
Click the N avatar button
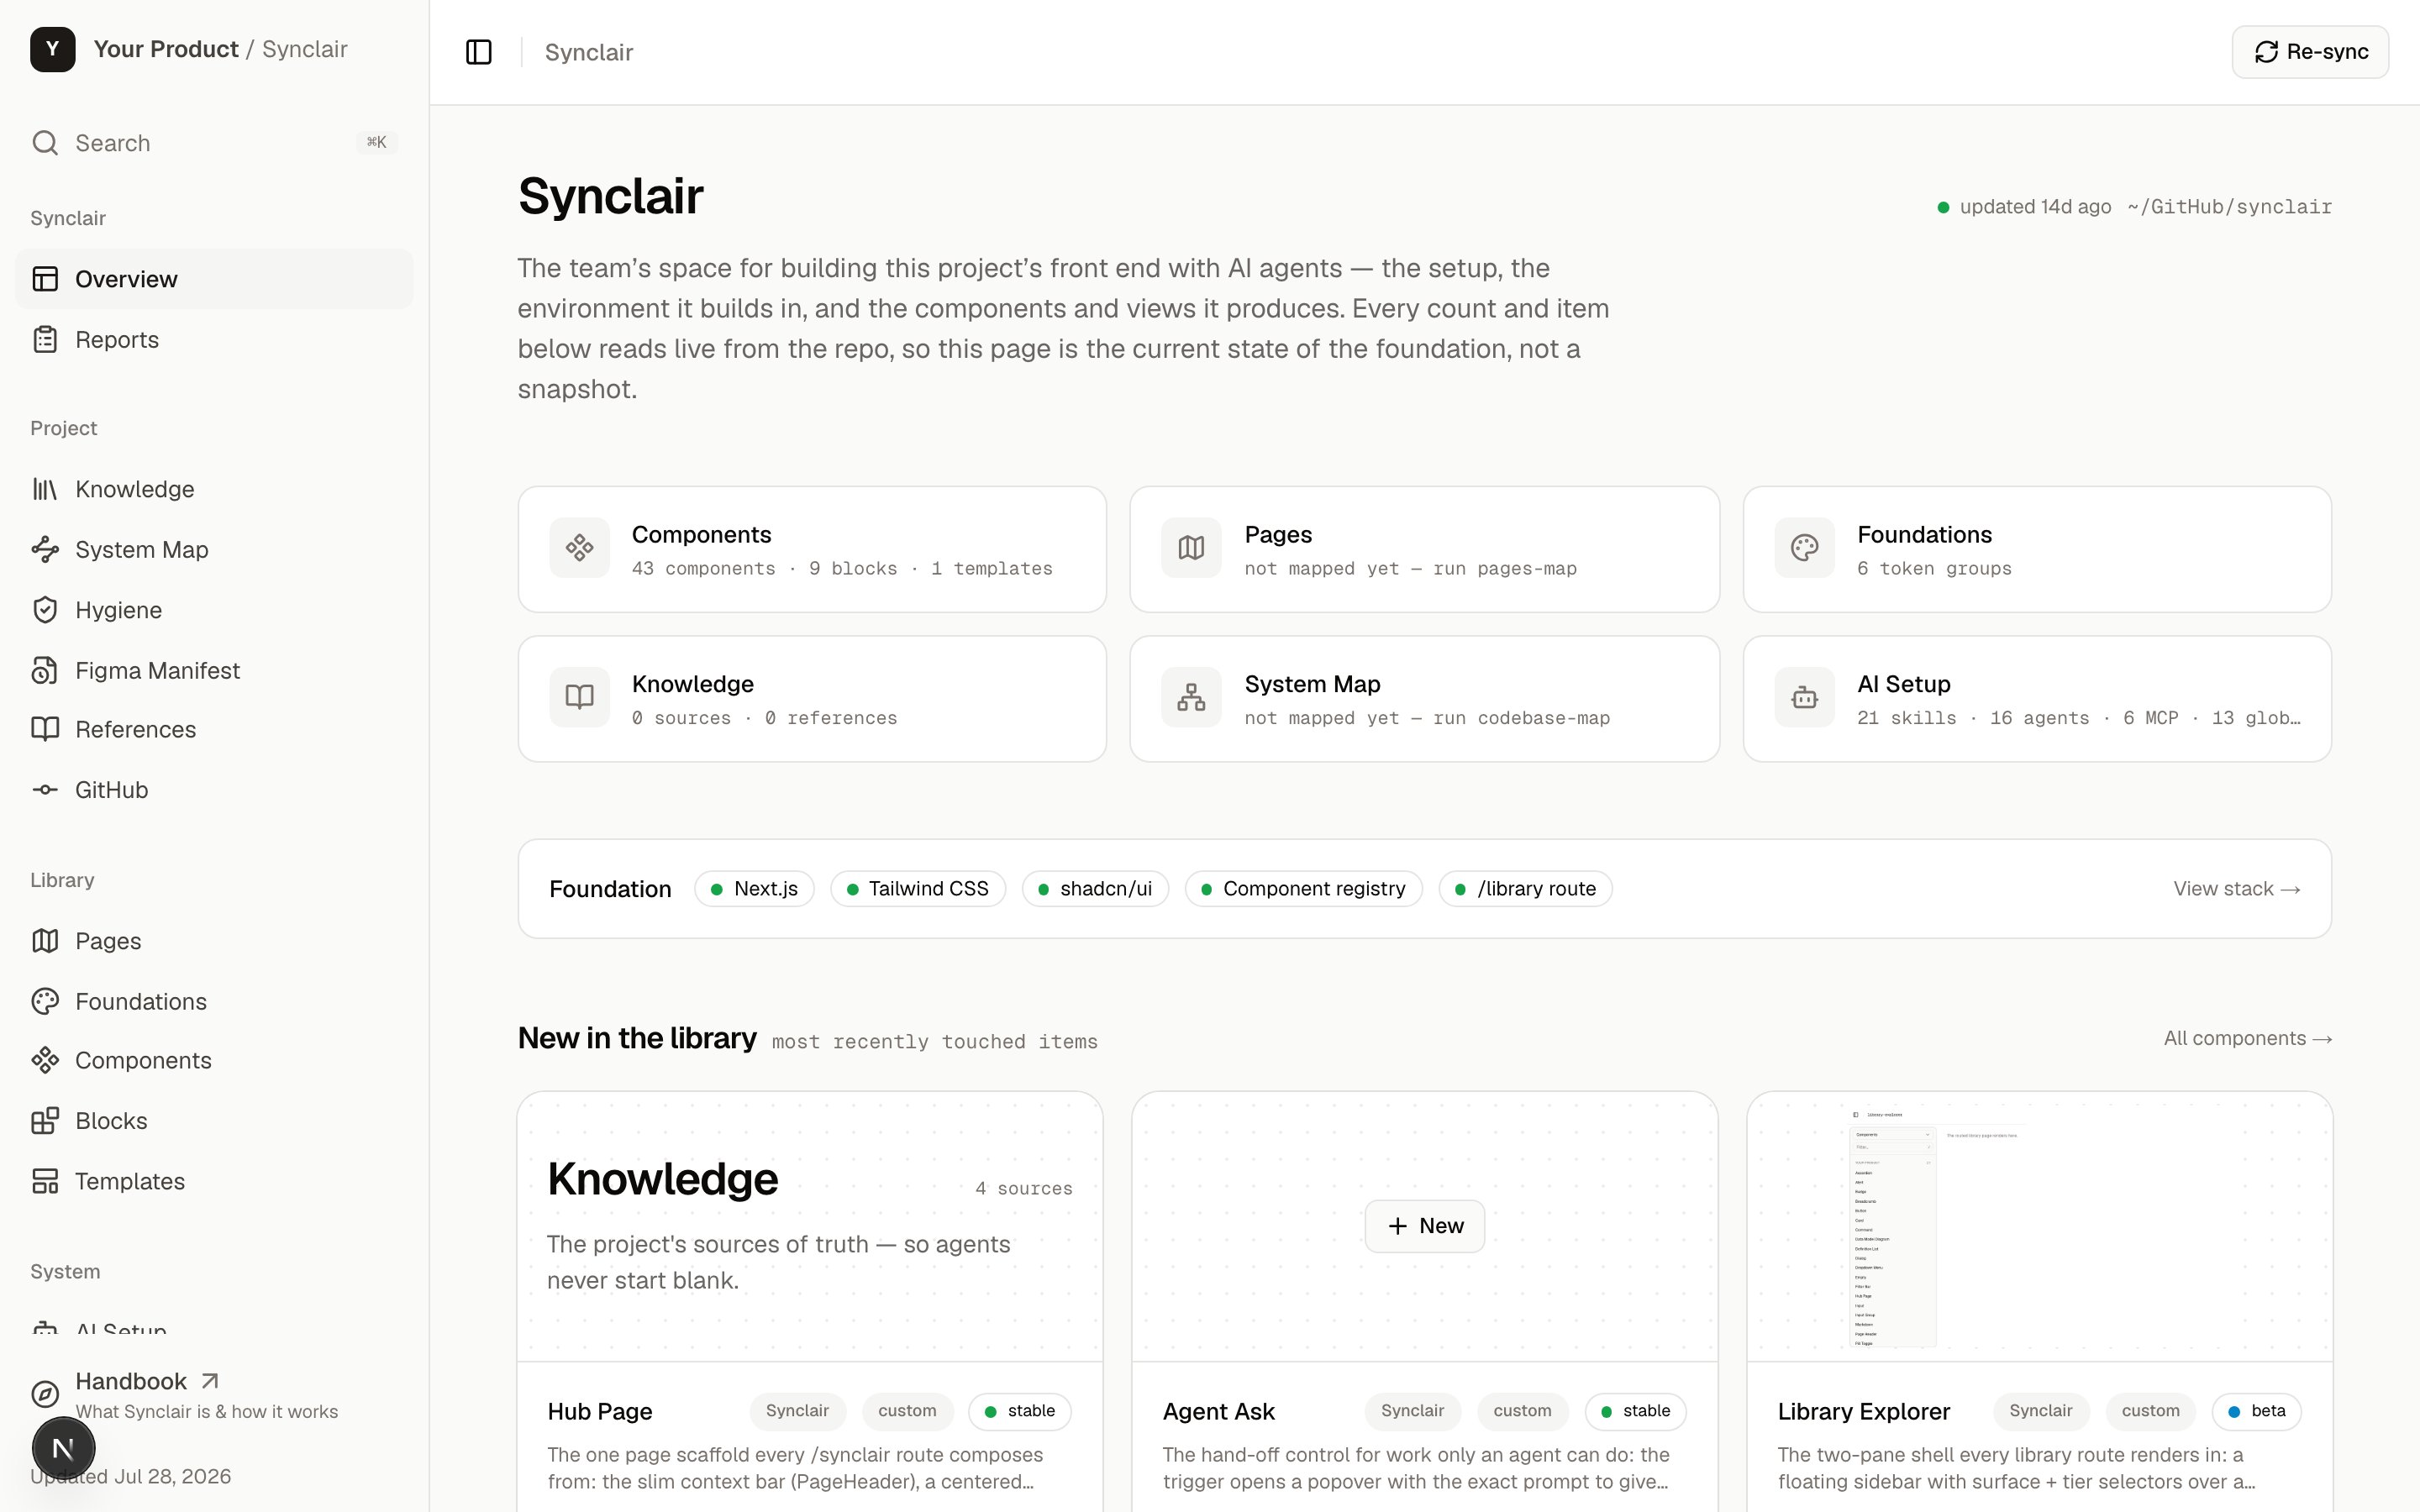click(x=63, y=1448)
